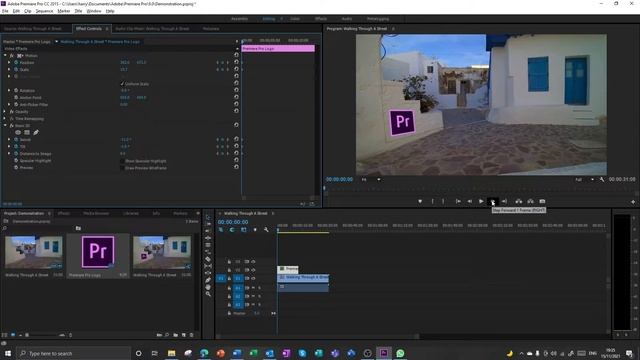Viewport: 640px width, 360px height.
Task: Enable Draw Preview Wireframe checkbox
Action: click(122, 168)
